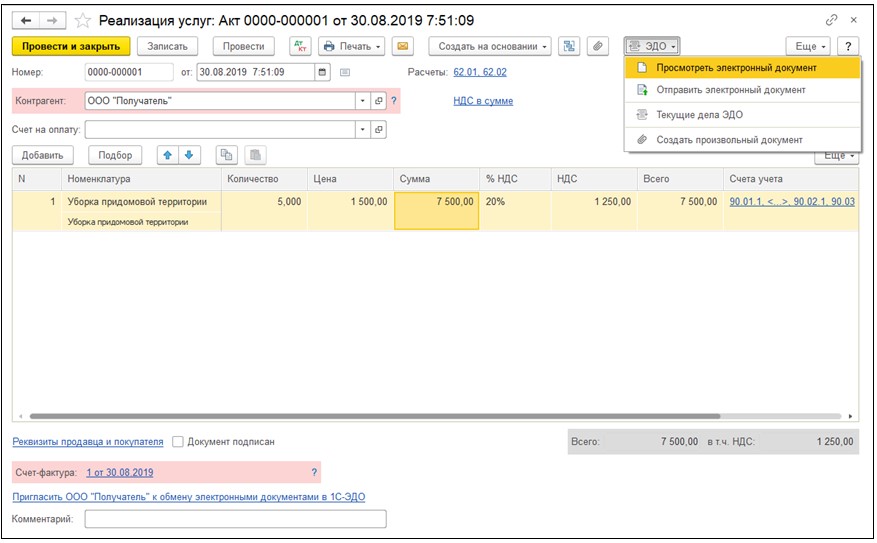877x543 pixels.
Task: Copy the document link icon
Action: [831, 20]
